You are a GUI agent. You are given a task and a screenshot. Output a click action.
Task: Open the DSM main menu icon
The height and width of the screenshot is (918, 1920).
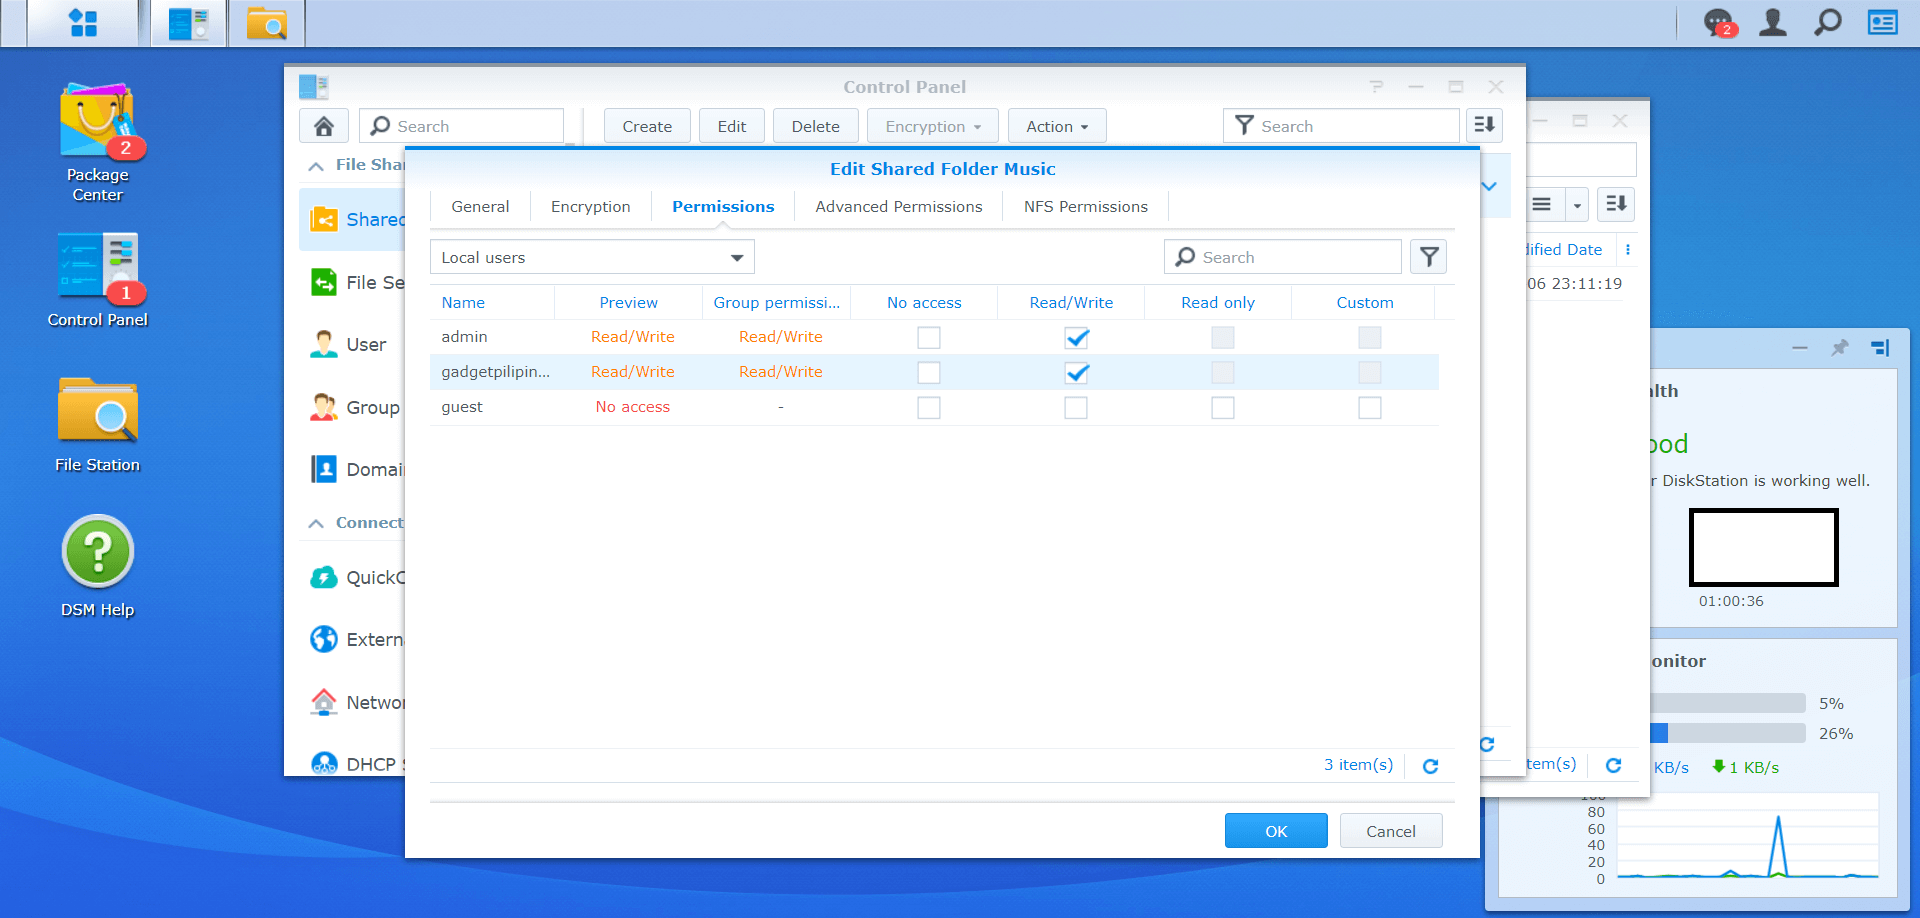[83, 23]
